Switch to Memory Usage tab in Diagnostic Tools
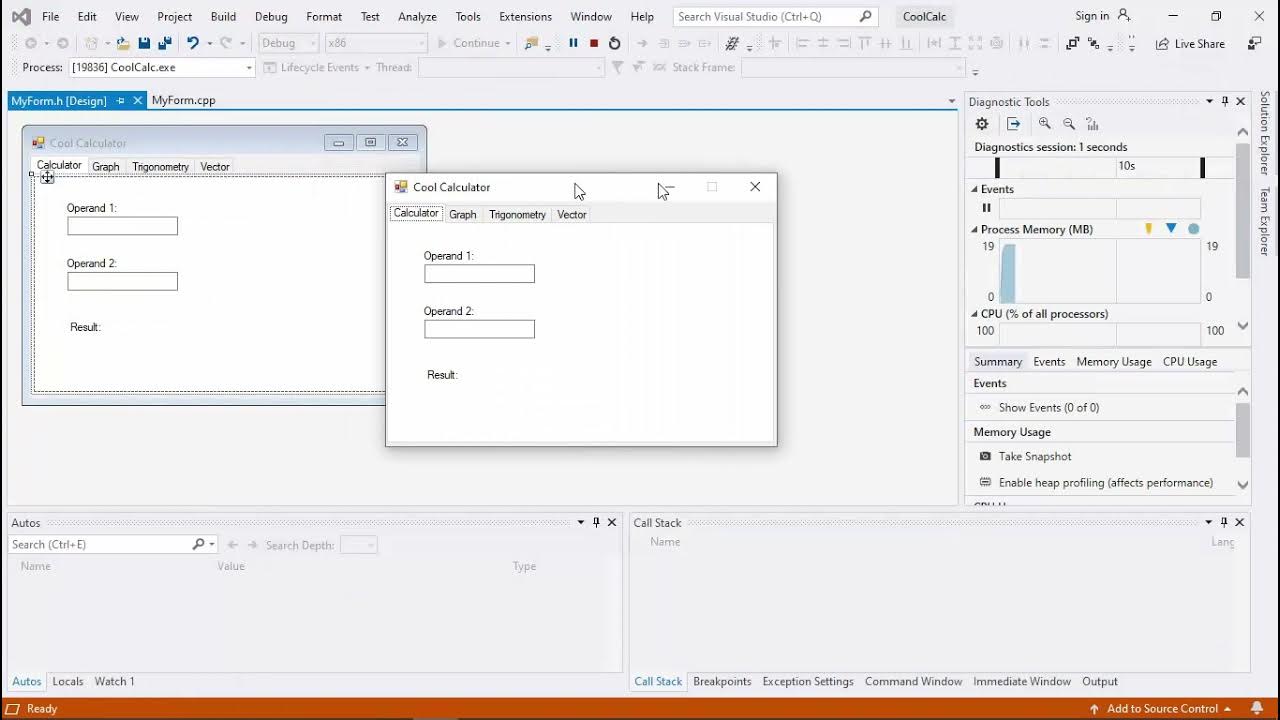 pos(1113,361)
